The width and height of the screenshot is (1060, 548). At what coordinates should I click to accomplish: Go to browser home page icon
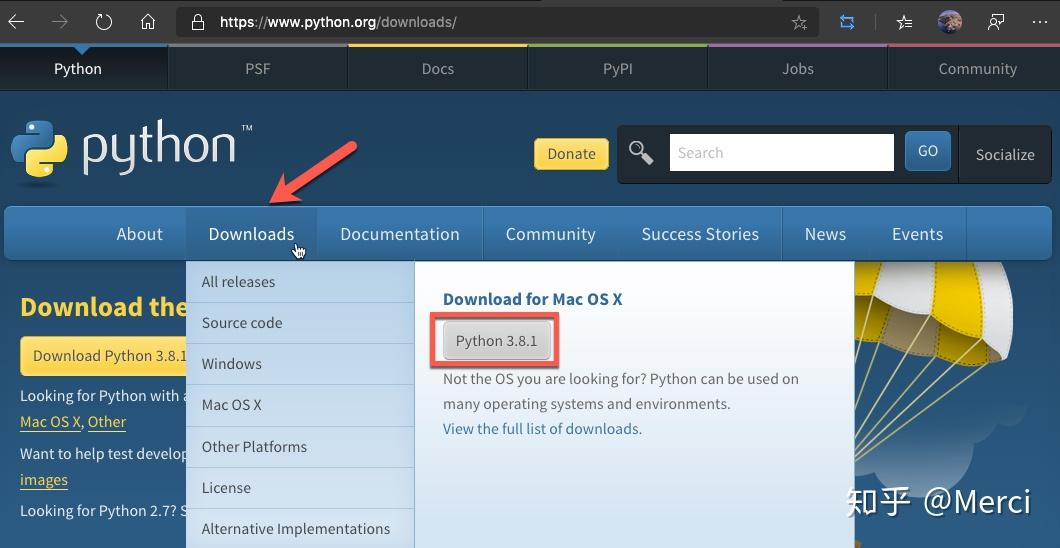[x=148, y=22]
